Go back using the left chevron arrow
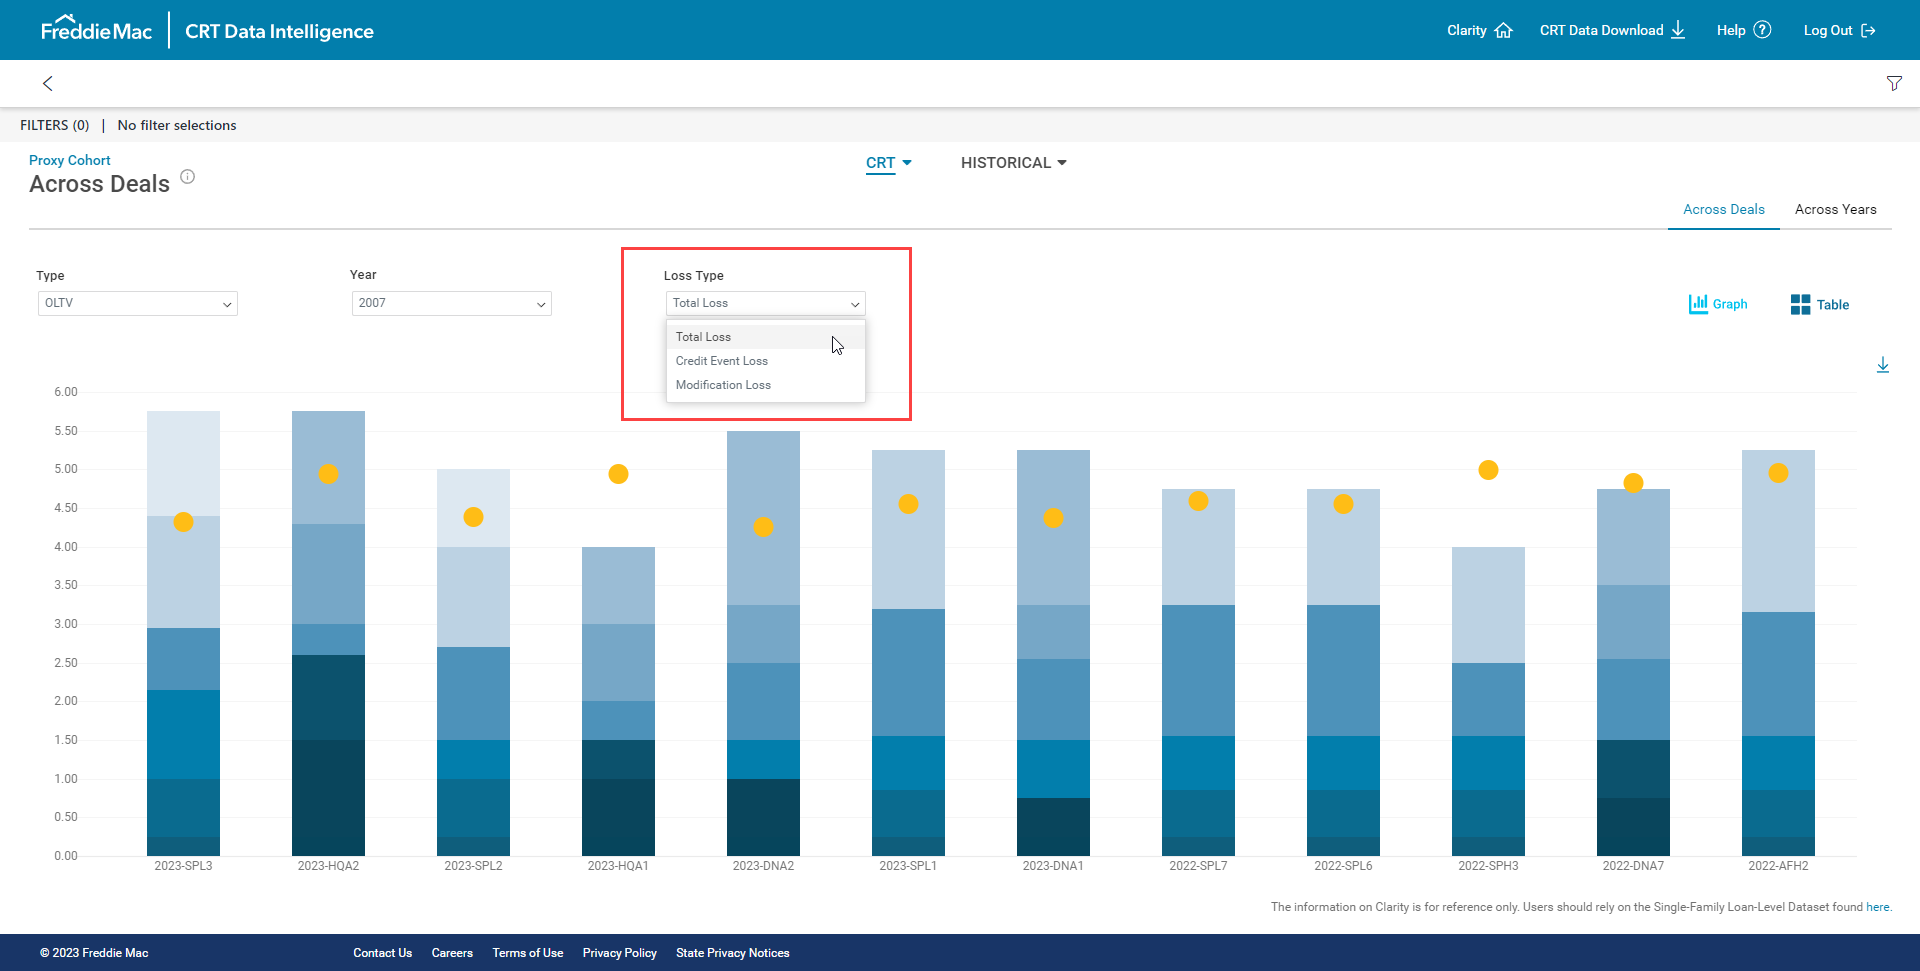Image resolution: width=1920 pixels, height=971 pixels. [47, 83]
